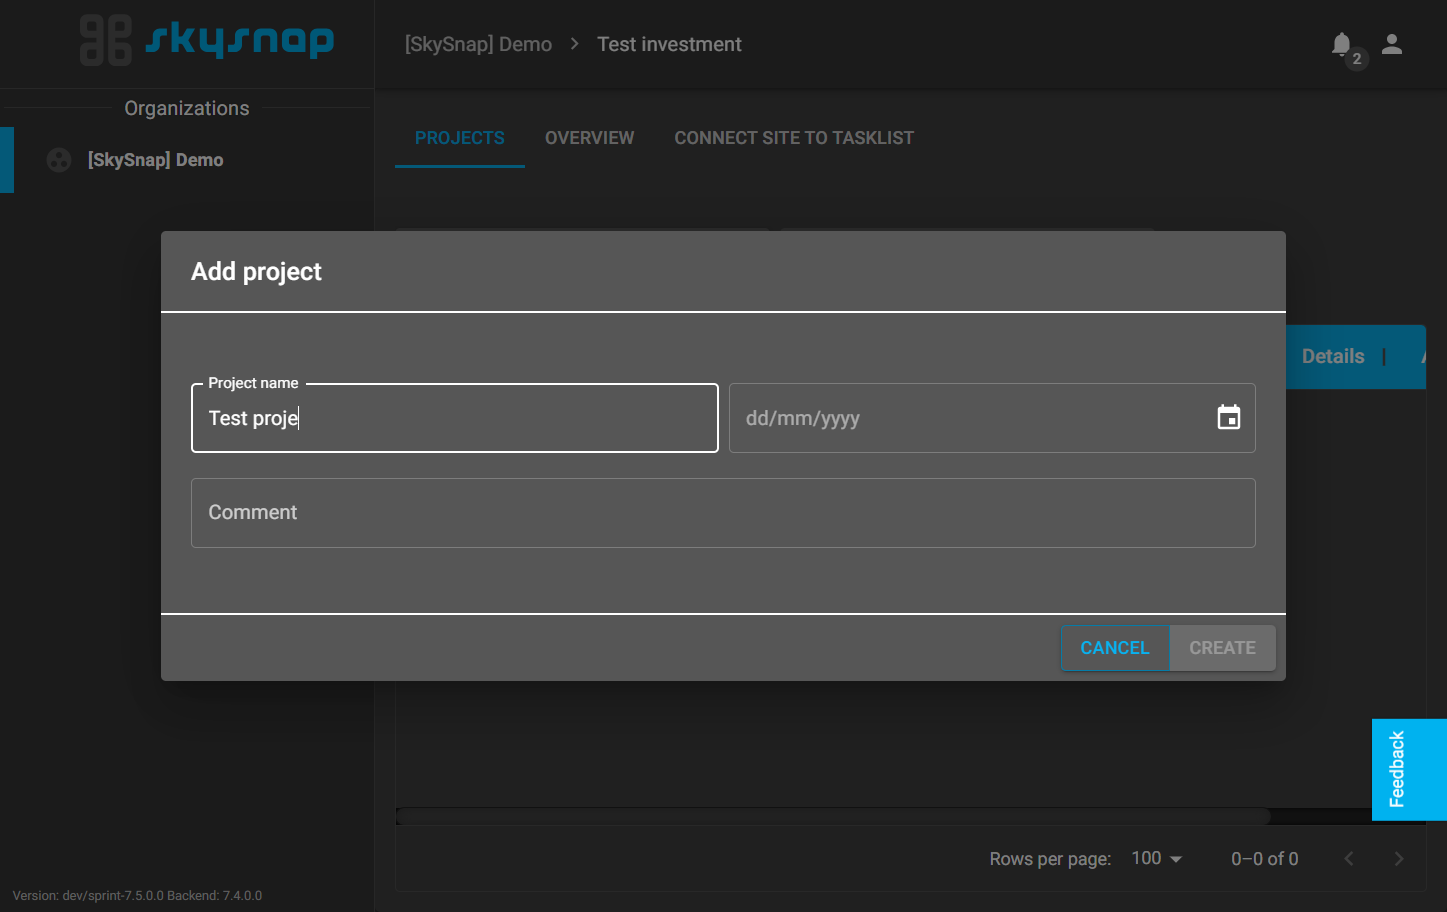The width and height of the screenshot is (1447, 912).
Task: Focus the Project name field
Action: coord(455,418)
